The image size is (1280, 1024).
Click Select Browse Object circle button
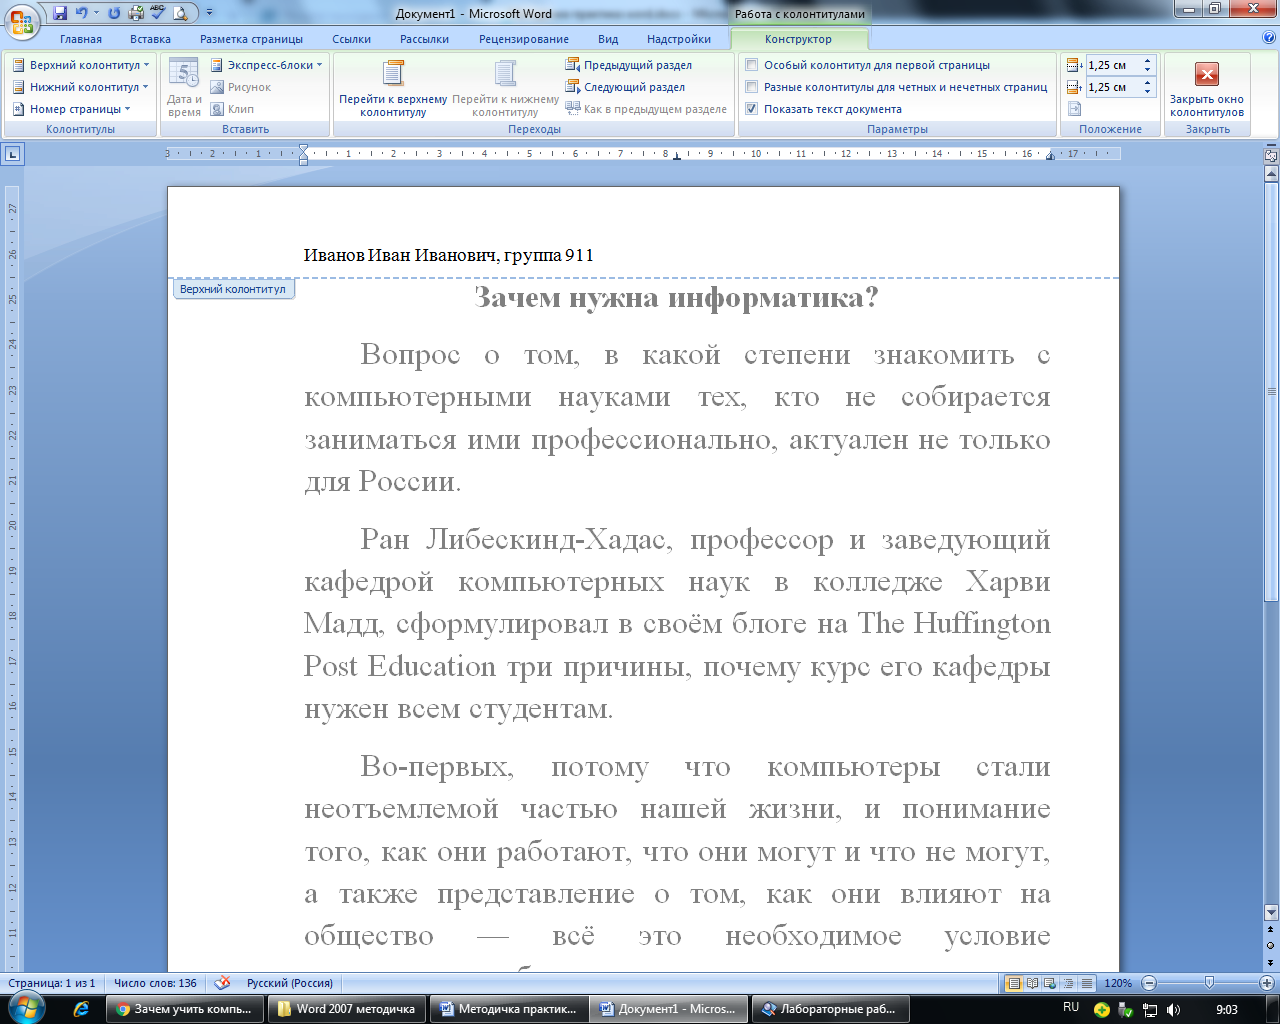(x=1271, y=945)
